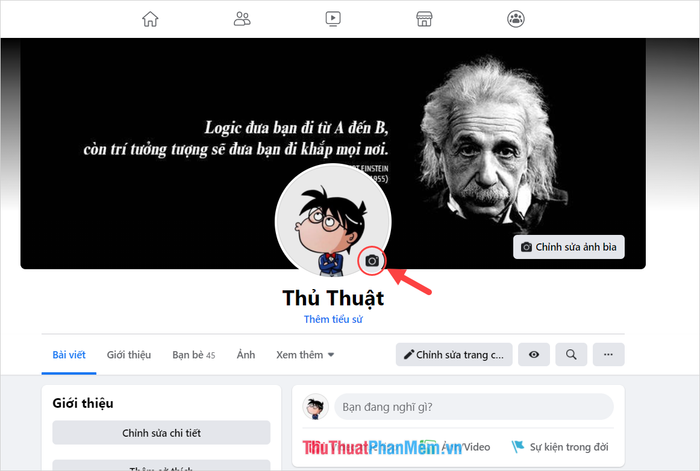700x471 pixels.
Task: Open the Bạn bè 45 tab
Action: [x=194, y=355]
